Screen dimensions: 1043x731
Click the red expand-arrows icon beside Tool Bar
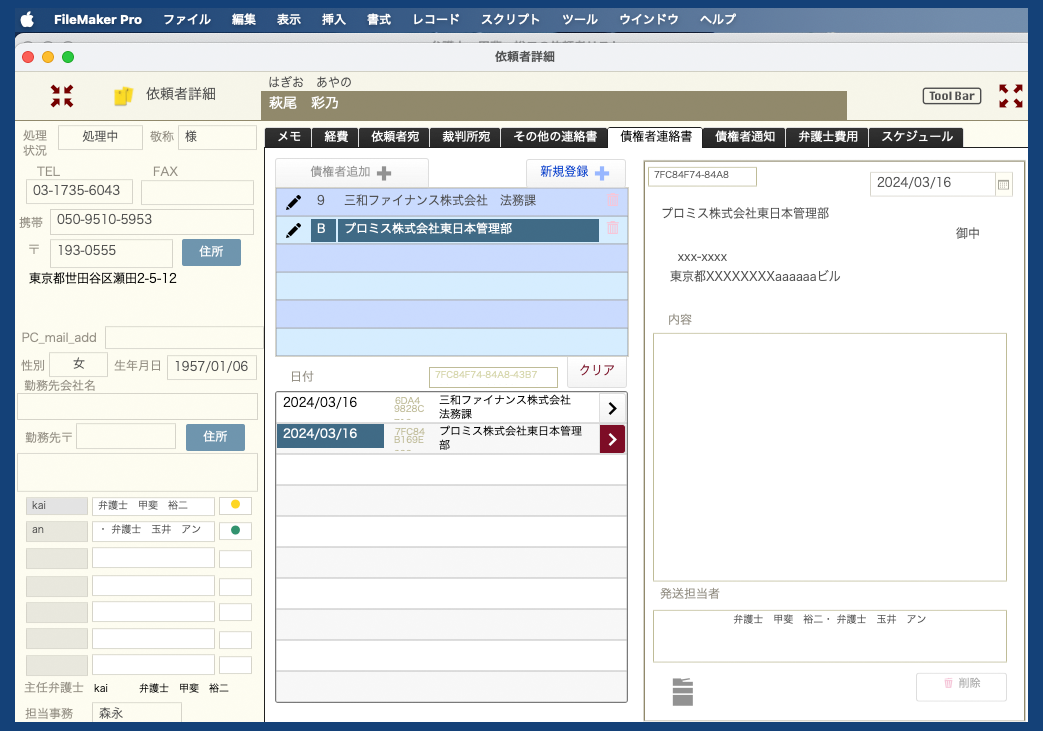click(x=1011, y=96)
